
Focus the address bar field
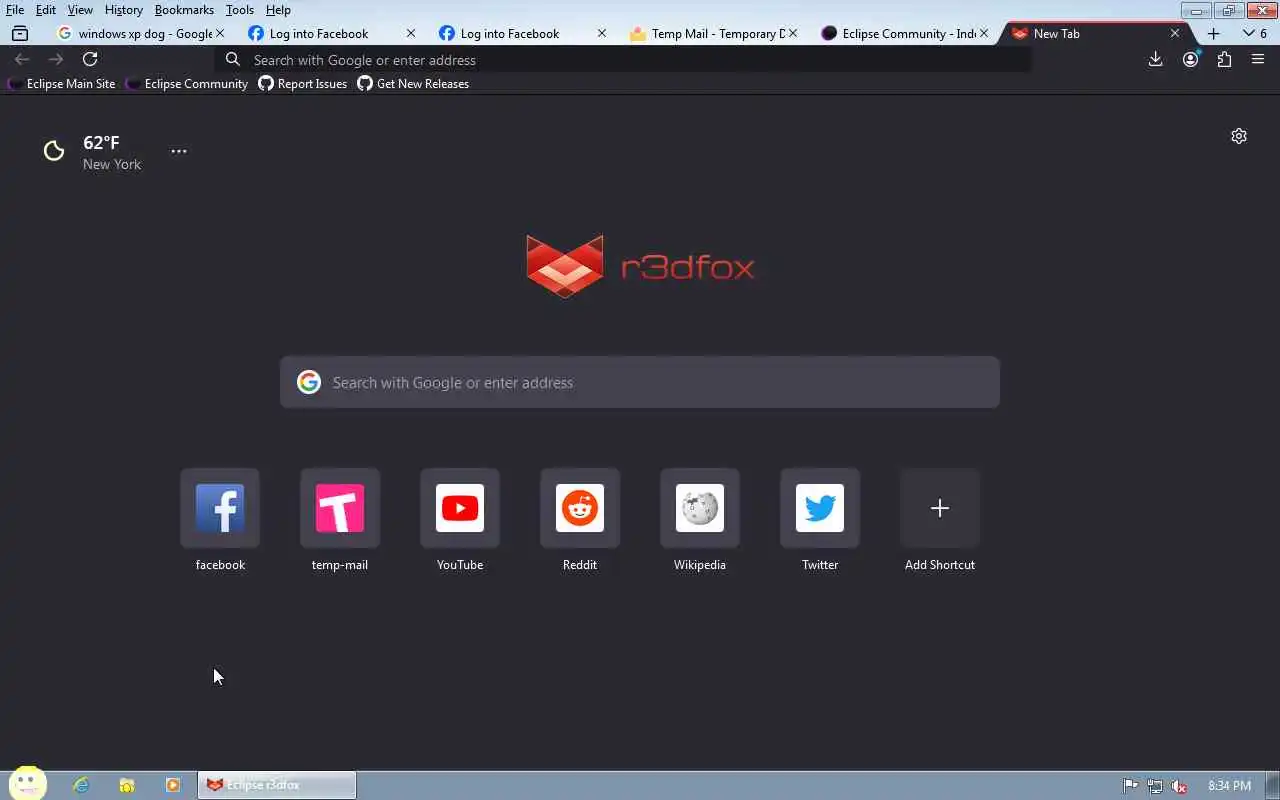point(625,60)
